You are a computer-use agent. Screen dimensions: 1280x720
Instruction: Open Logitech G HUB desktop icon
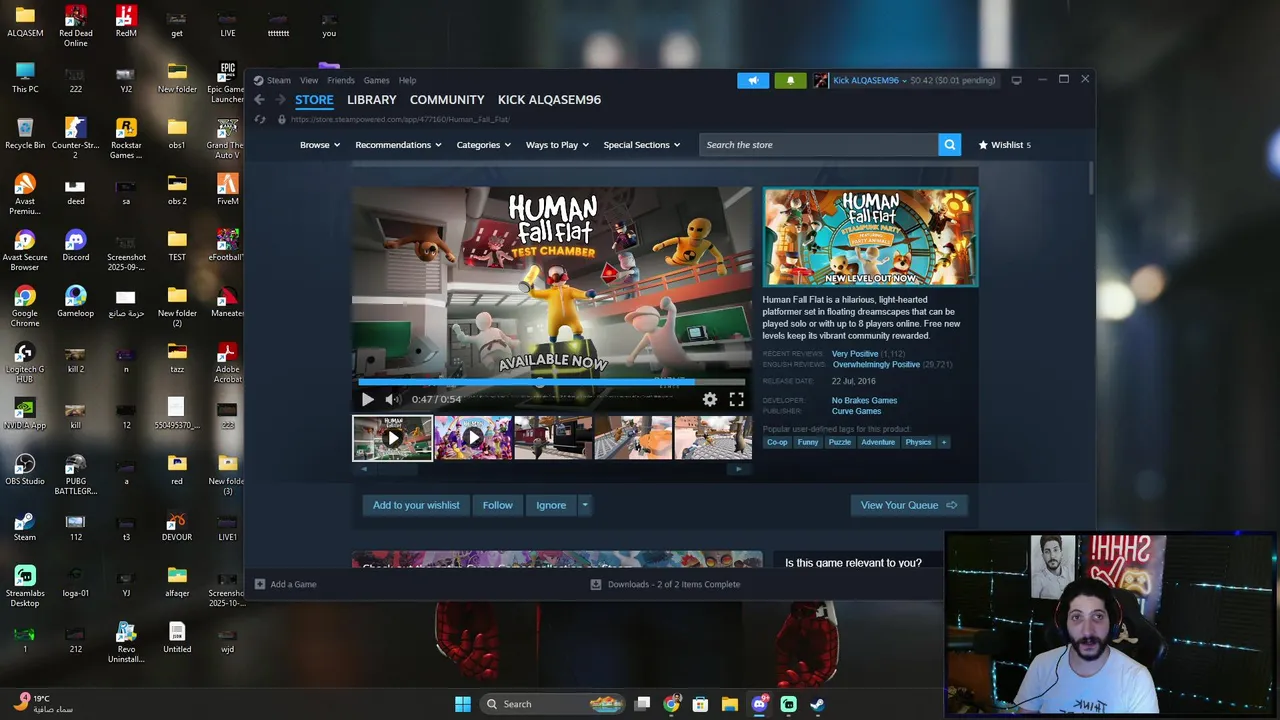pos(25,363)
